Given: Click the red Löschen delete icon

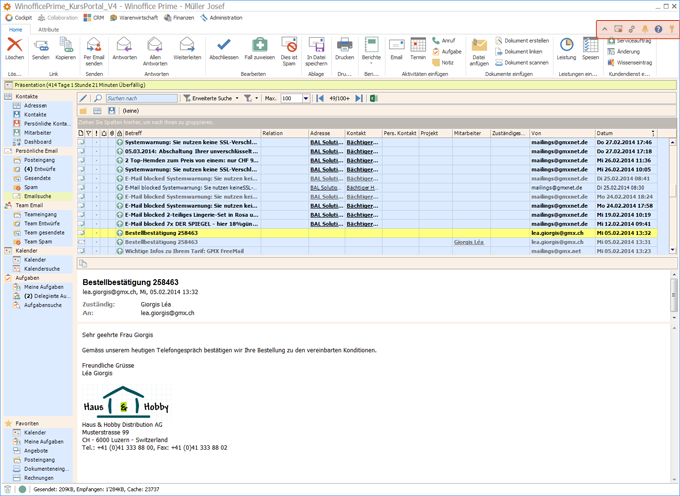Looking at the screenshot, I should (14, 45).
